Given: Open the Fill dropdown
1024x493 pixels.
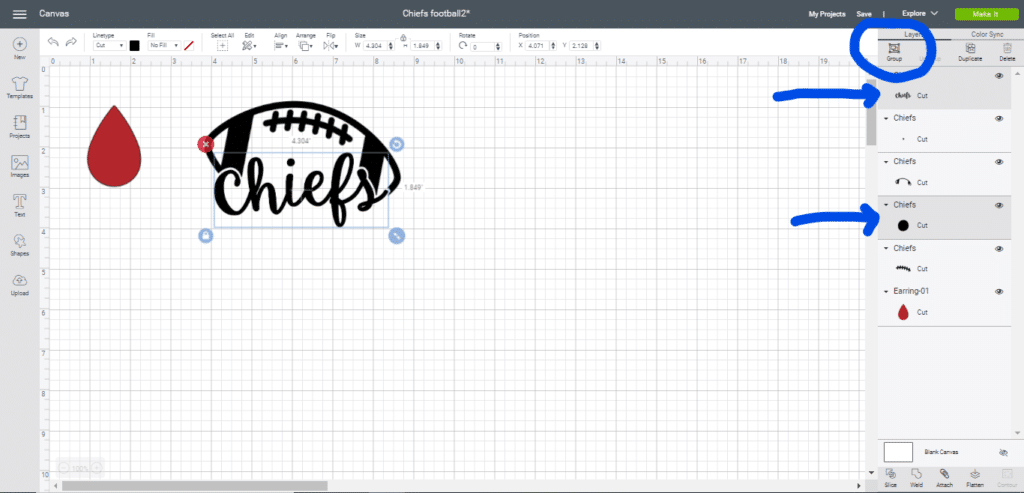Looking at the screenshot, I should [163, 45].
